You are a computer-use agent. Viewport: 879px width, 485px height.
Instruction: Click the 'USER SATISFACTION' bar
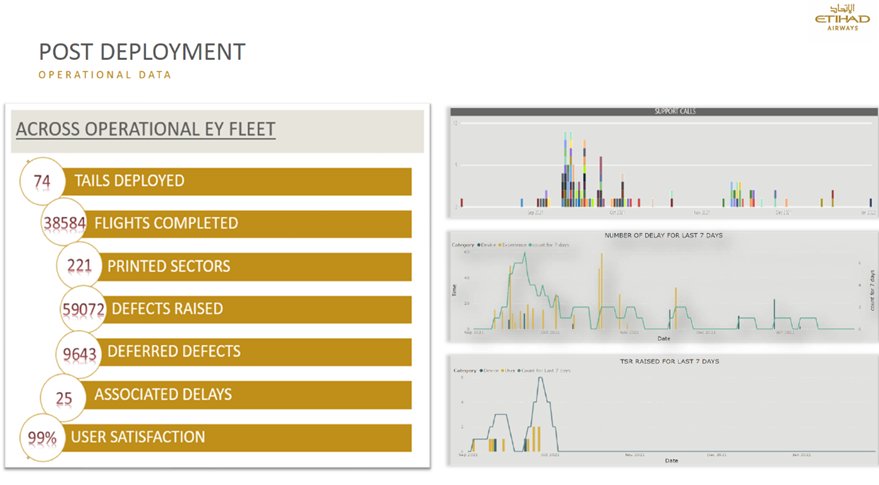237,438
